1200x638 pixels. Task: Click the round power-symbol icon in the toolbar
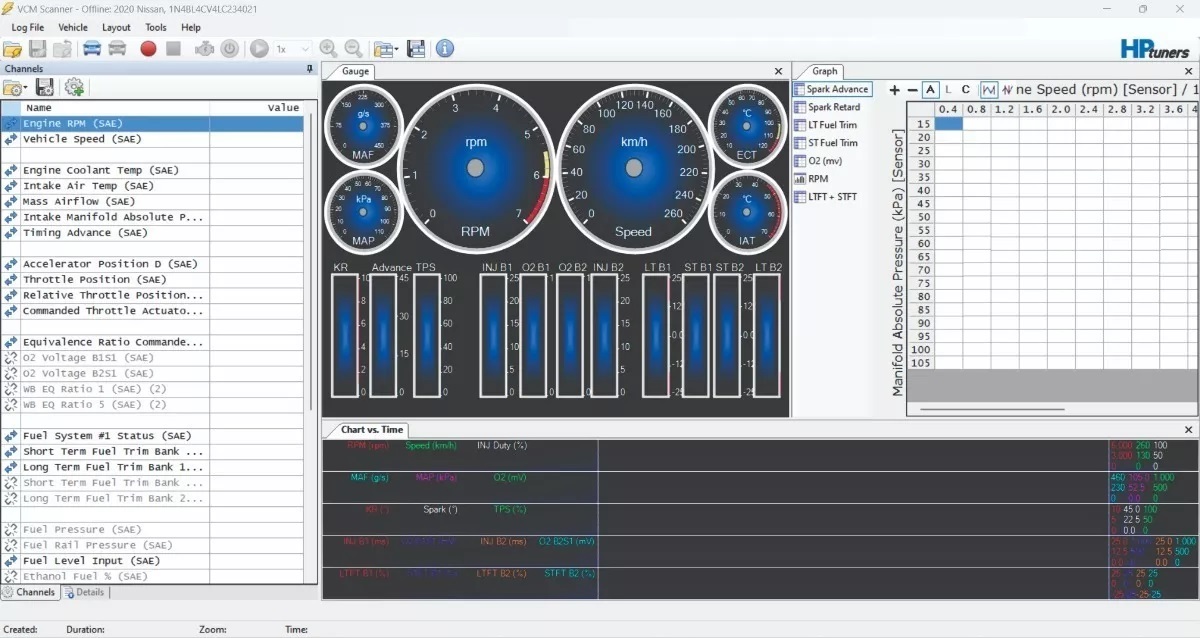229,48
